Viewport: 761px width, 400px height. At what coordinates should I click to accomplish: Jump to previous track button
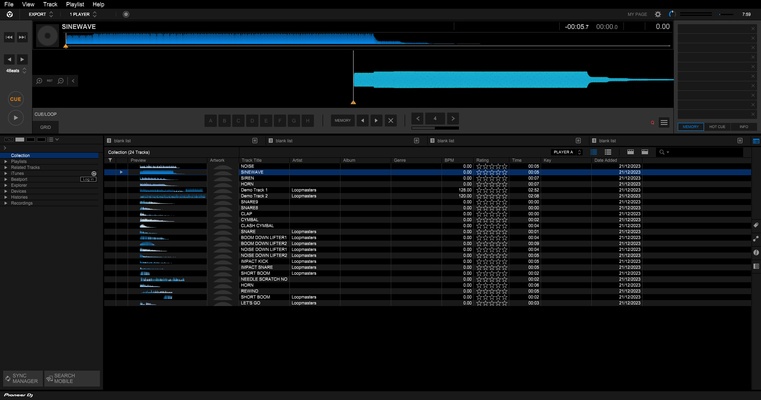(9, 37)
